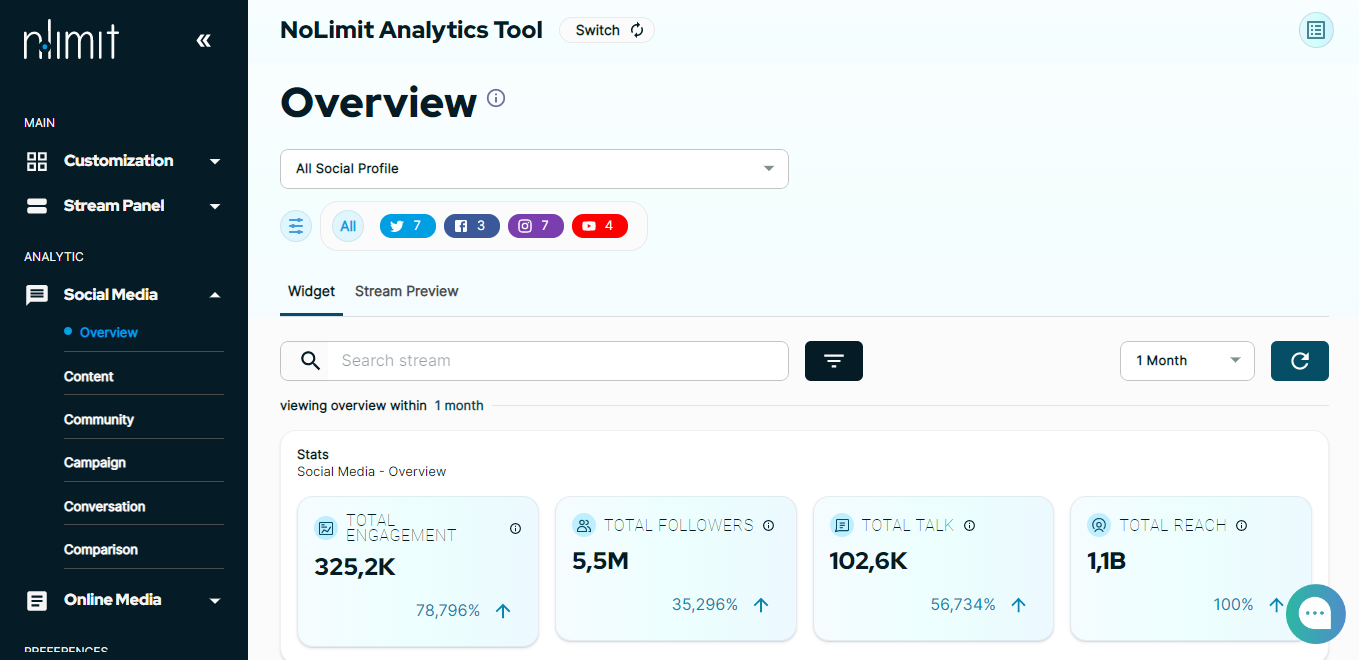Click the search magnifier icon
Viewport: 1359px width, 660px height.
311,361
